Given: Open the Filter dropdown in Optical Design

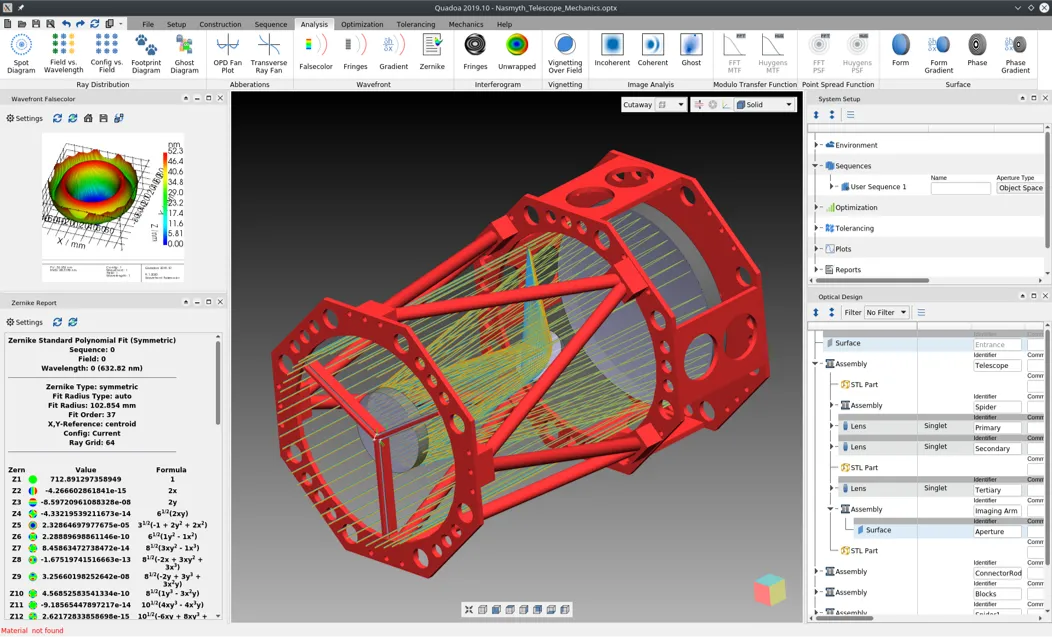Looking at the screenshot, I should tap(886, 313).
